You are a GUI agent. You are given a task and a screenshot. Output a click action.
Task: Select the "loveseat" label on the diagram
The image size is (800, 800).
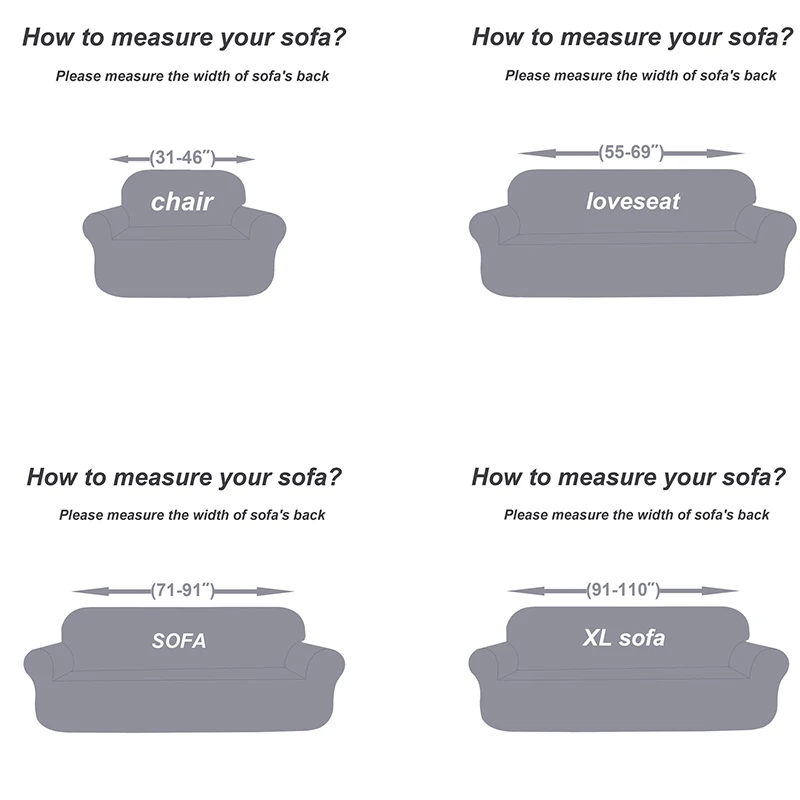pos(632,202)
